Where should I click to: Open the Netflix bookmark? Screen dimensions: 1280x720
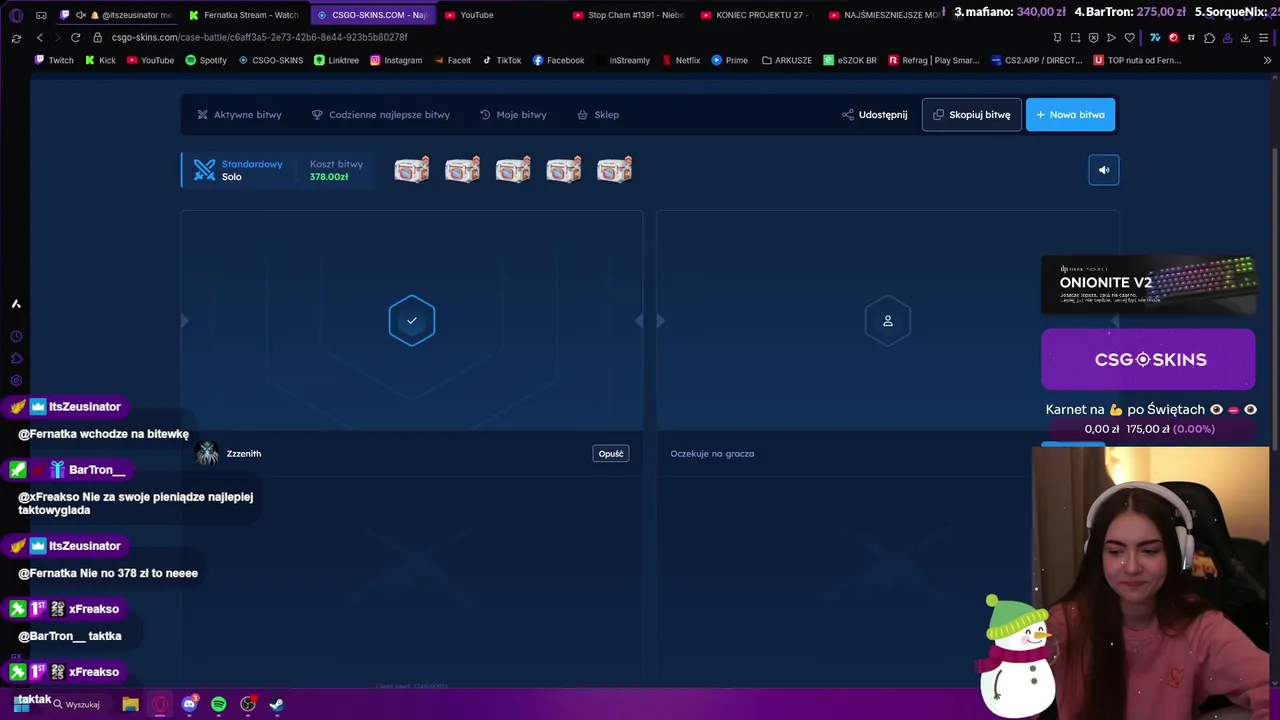680,60
